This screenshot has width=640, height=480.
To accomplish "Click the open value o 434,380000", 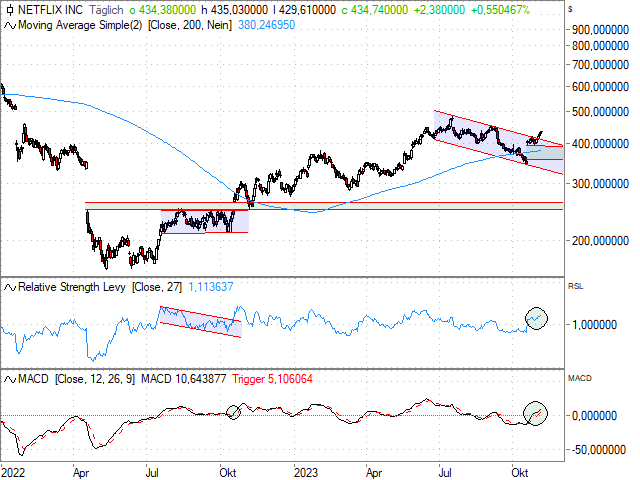I will 163,9.
